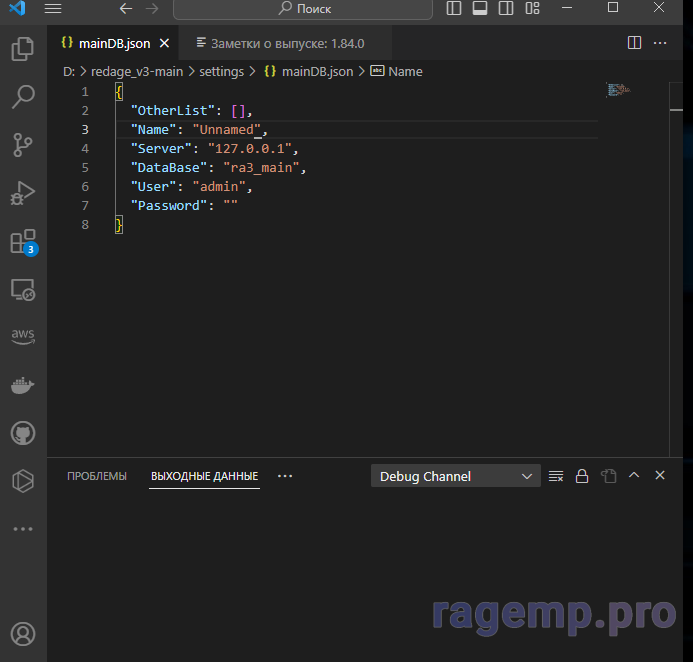Switch to the ПРОБЛЕМЫ tab

click(x=97, y=477)
